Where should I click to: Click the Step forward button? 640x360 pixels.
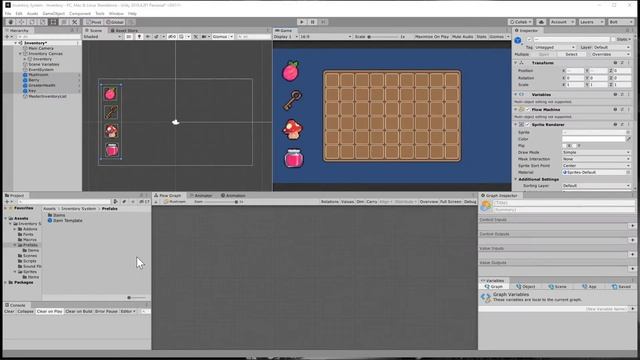(x=323, y=22)
